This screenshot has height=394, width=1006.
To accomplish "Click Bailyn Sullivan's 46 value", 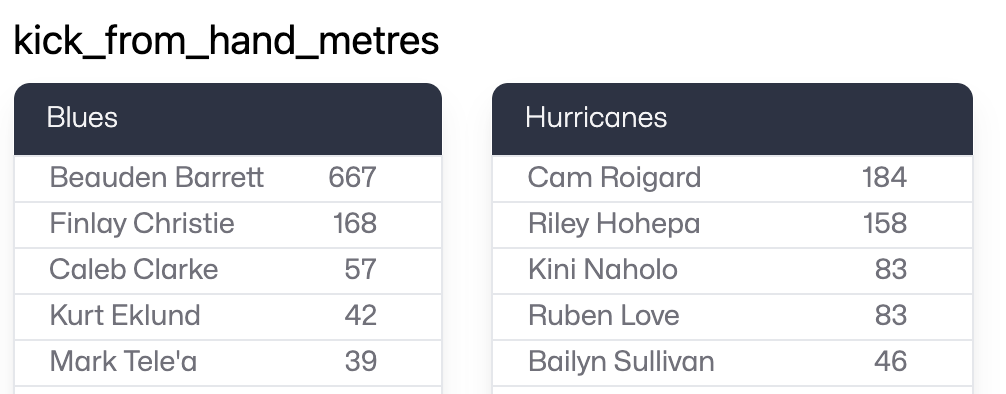I will [x=891, y=362].
